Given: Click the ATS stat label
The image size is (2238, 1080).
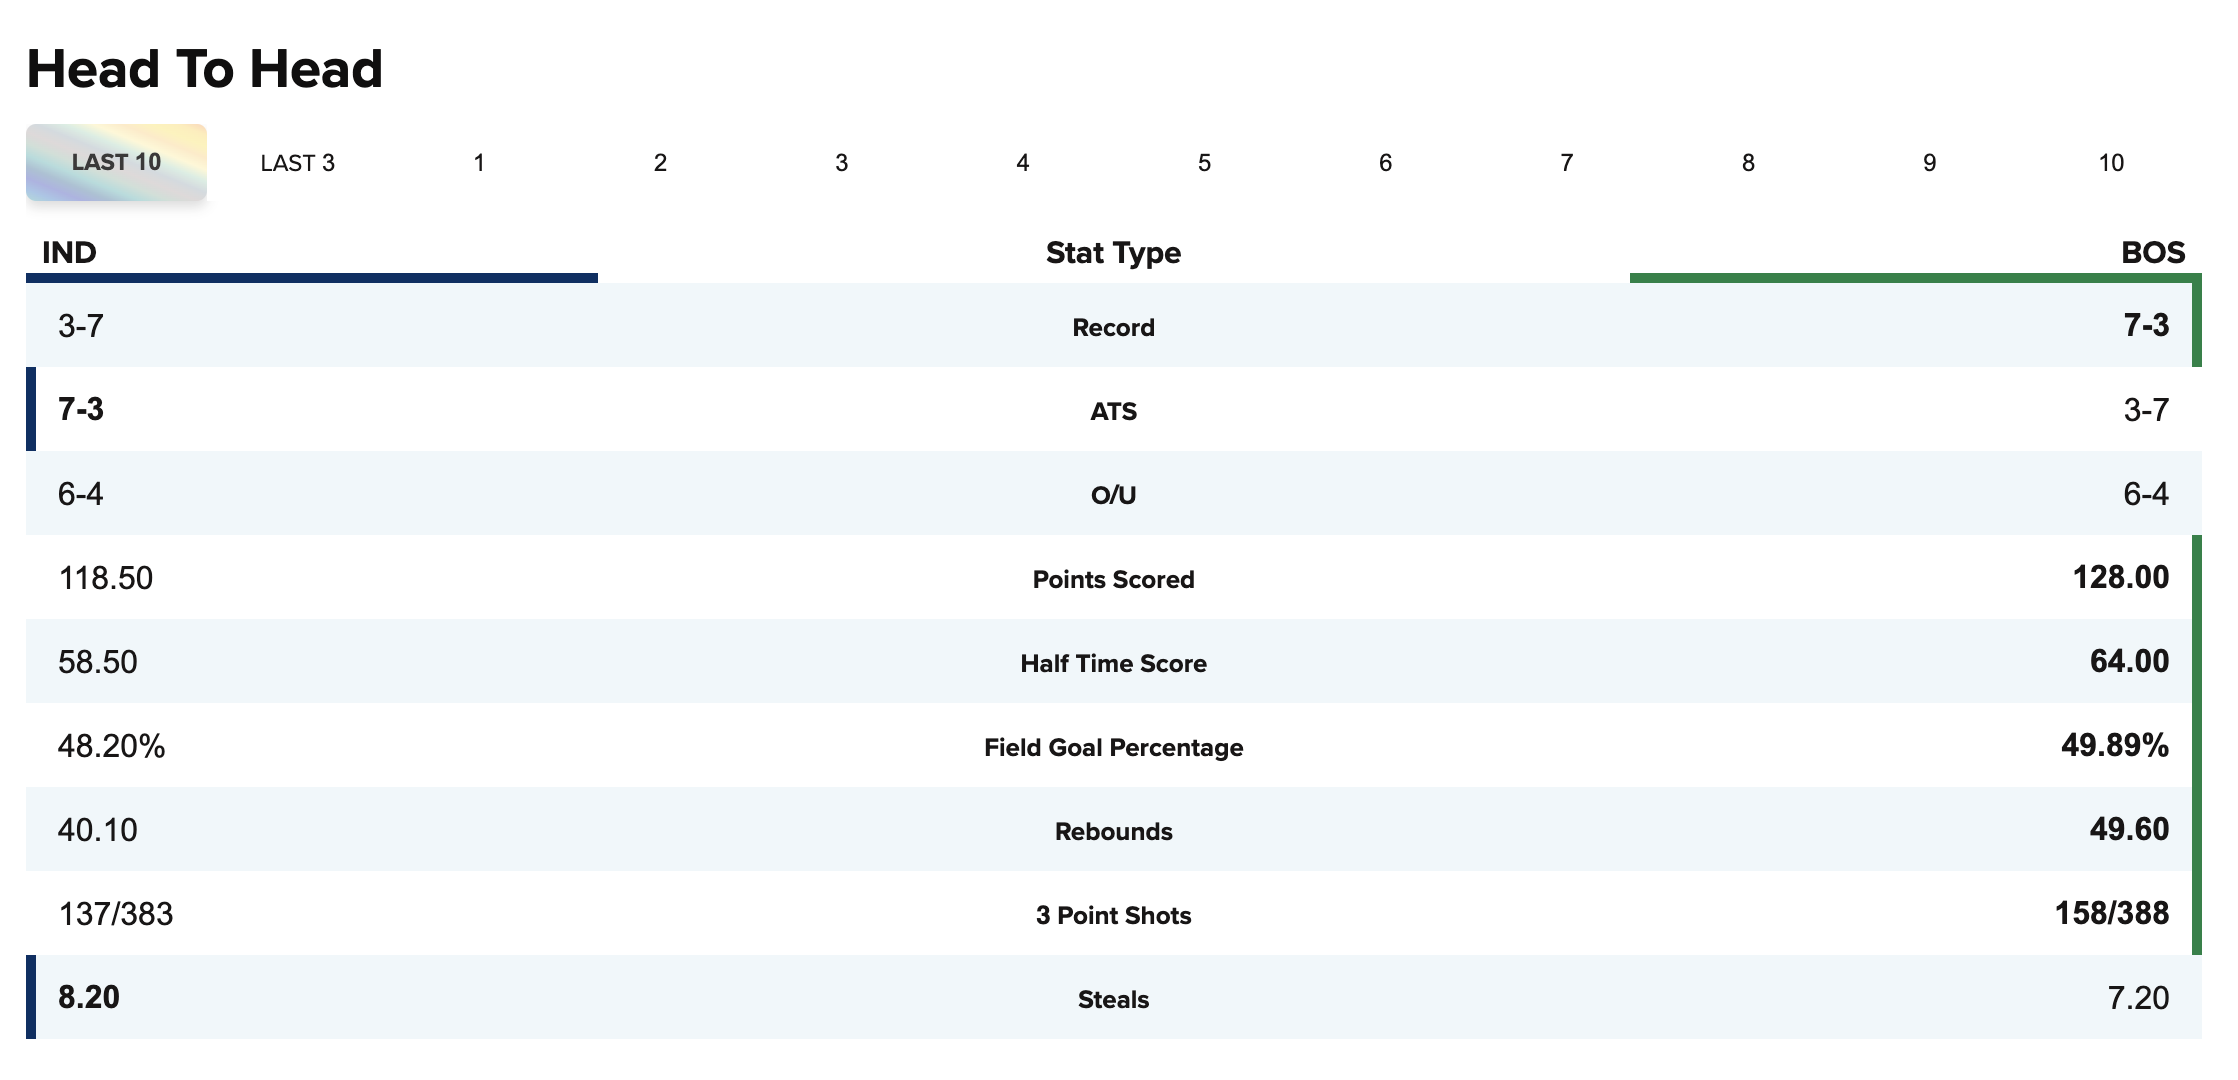Looking at the screenshot, I should coord(1113,411).
